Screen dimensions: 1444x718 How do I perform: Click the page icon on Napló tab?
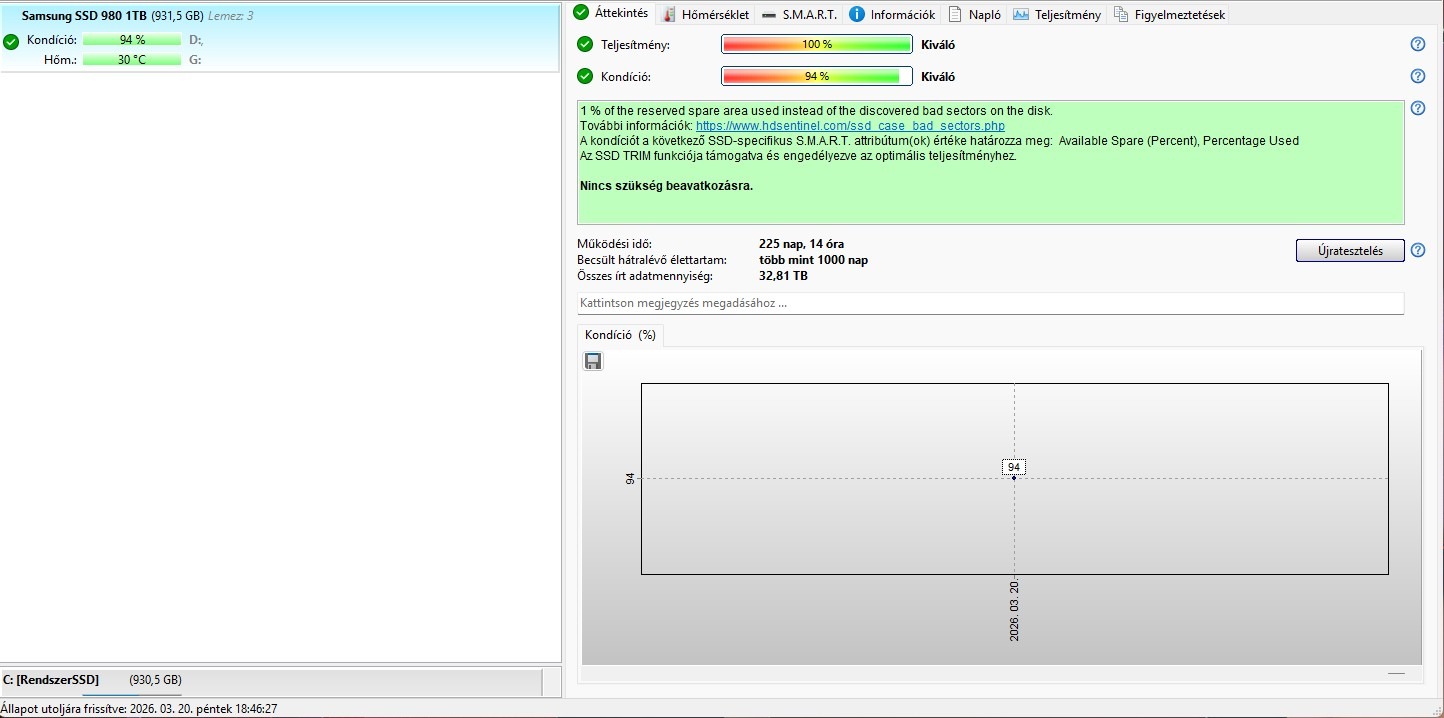pos(955,14)
